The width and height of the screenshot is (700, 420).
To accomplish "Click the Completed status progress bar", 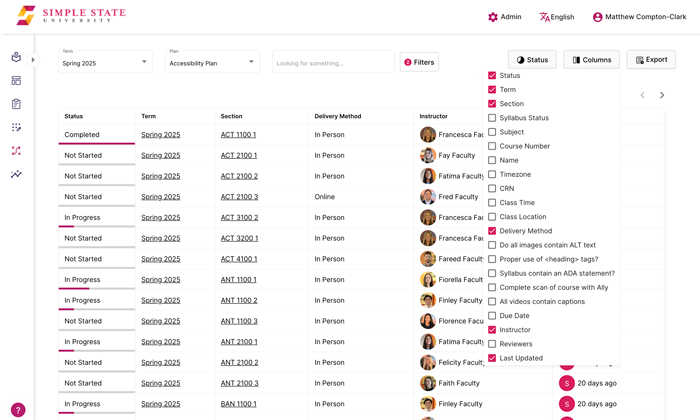I will pyautogui.click(x=96, y=143).
